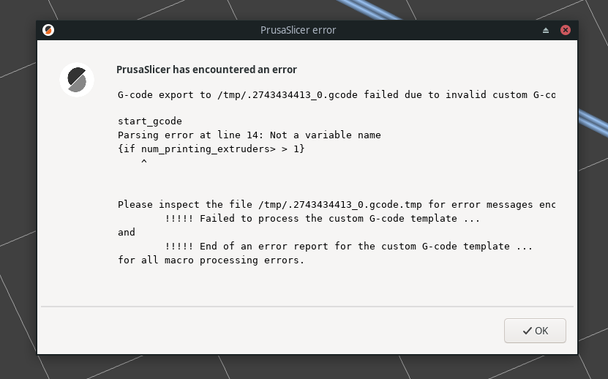Click the checkmark icon on OK button
Image resolution: width=608 pixels, height=379 pixels.
pos(527,331)
